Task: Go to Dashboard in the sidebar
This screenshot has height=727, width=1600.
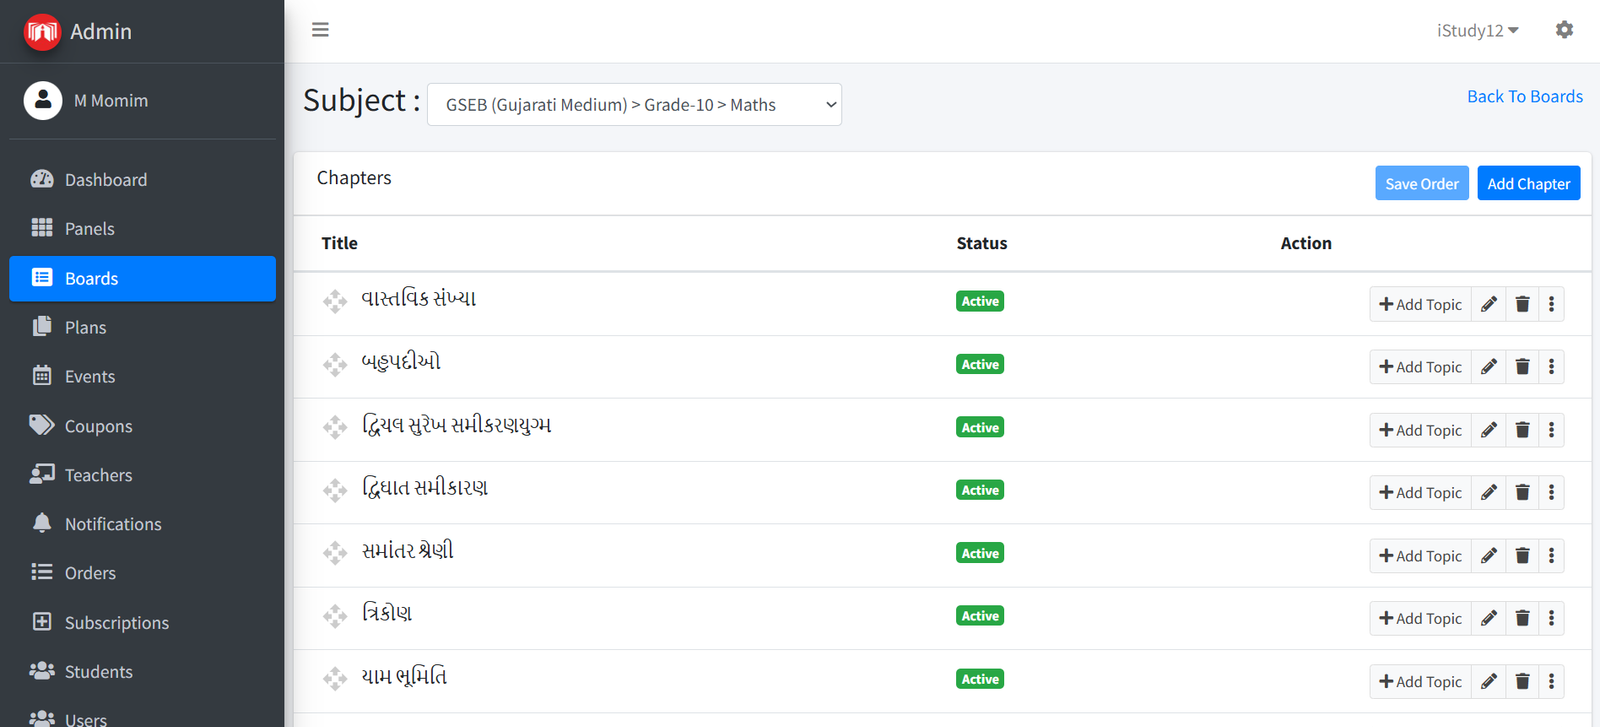Action: click(105, 180)
